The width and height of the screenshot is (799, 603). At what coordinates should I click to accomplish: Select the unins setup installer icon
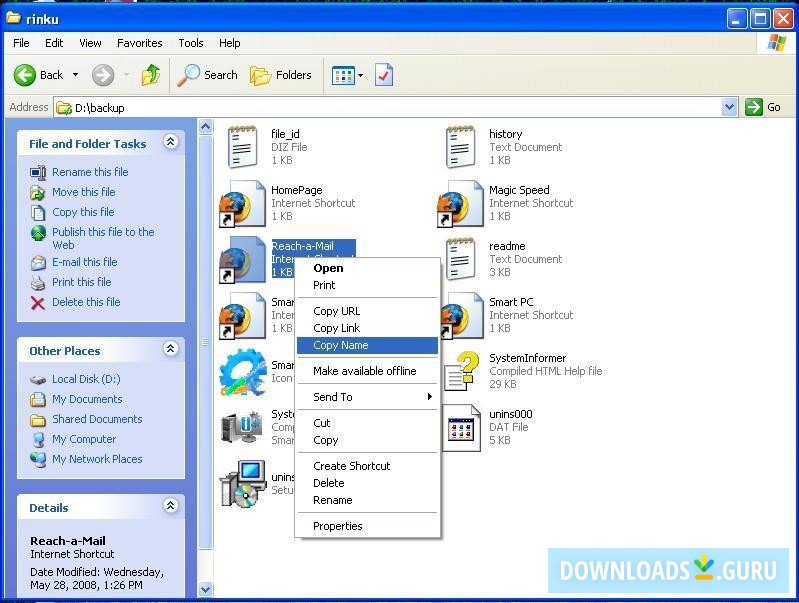pyautogui.click(x=243, y=483)
